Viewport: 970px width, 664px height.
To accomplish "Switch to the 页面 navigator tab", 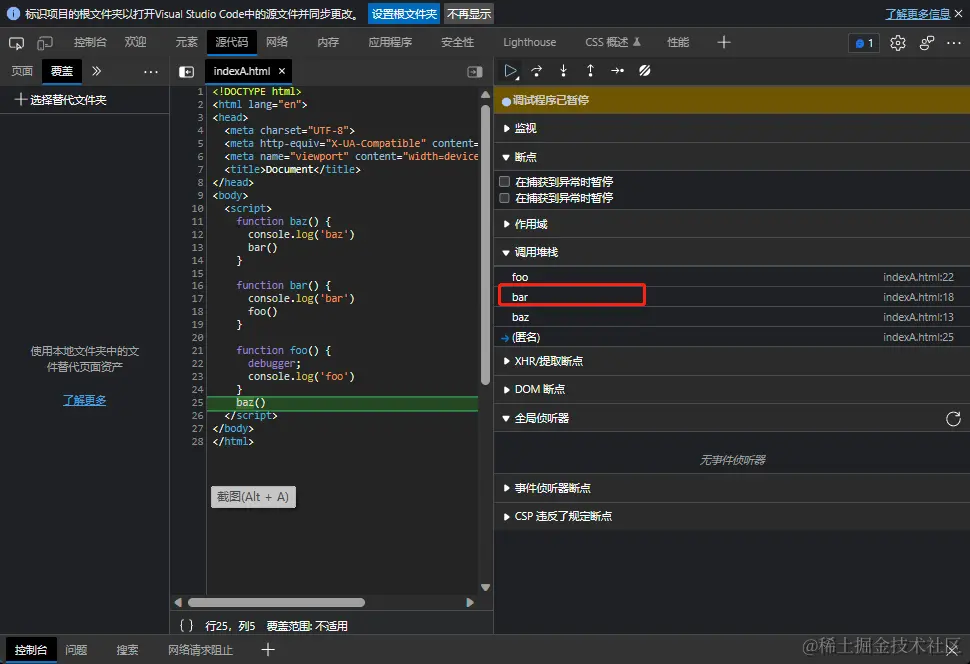I will [22, 71].
